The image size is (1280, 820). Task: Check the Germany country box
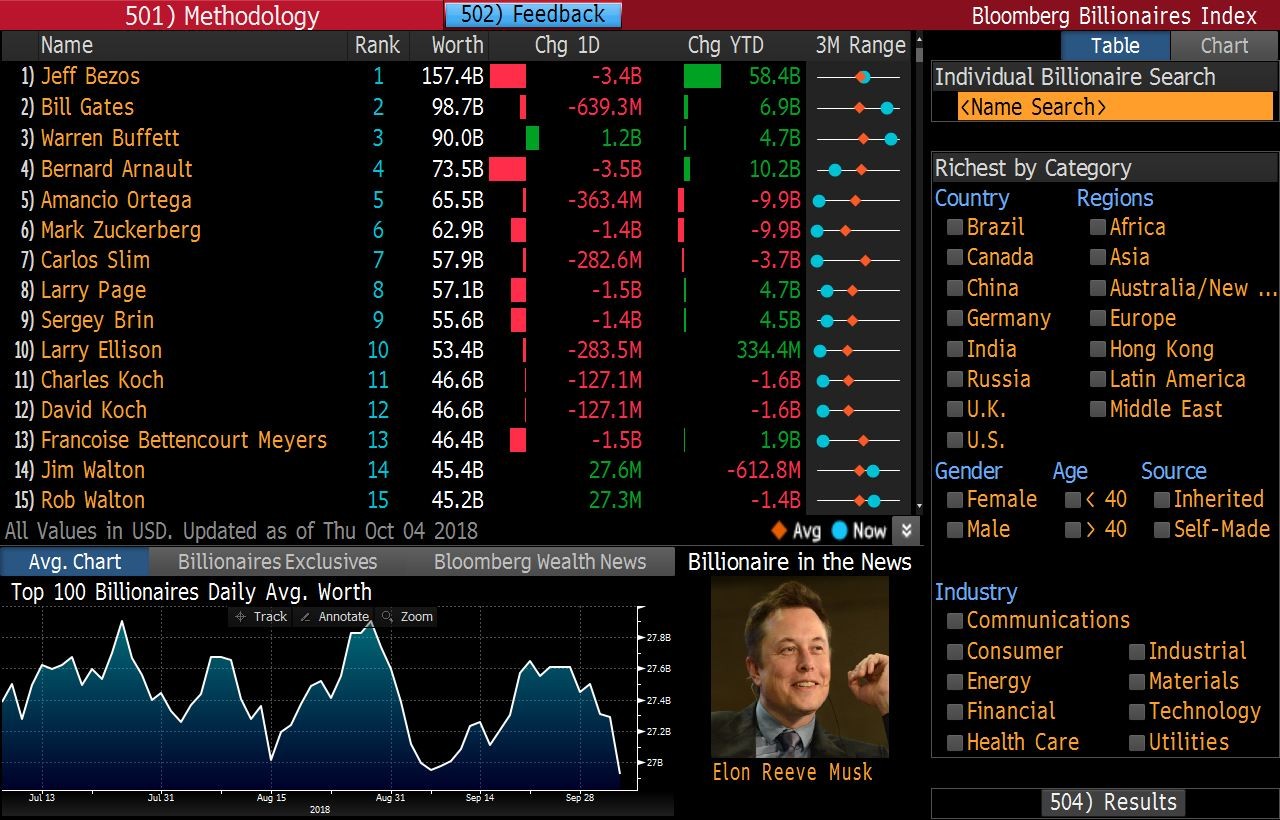point(955,319)
